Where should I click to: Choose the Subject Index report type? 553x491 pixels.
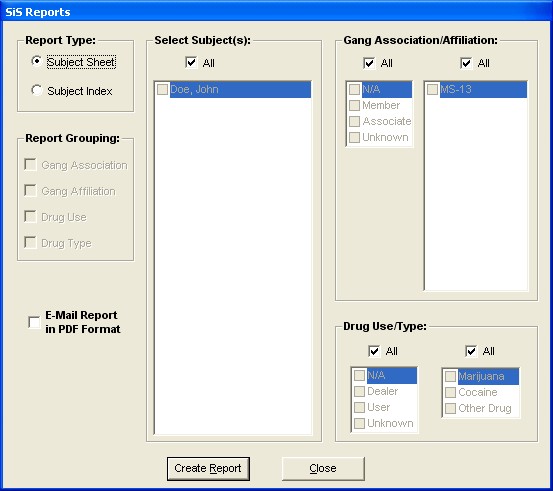(37, 90)
